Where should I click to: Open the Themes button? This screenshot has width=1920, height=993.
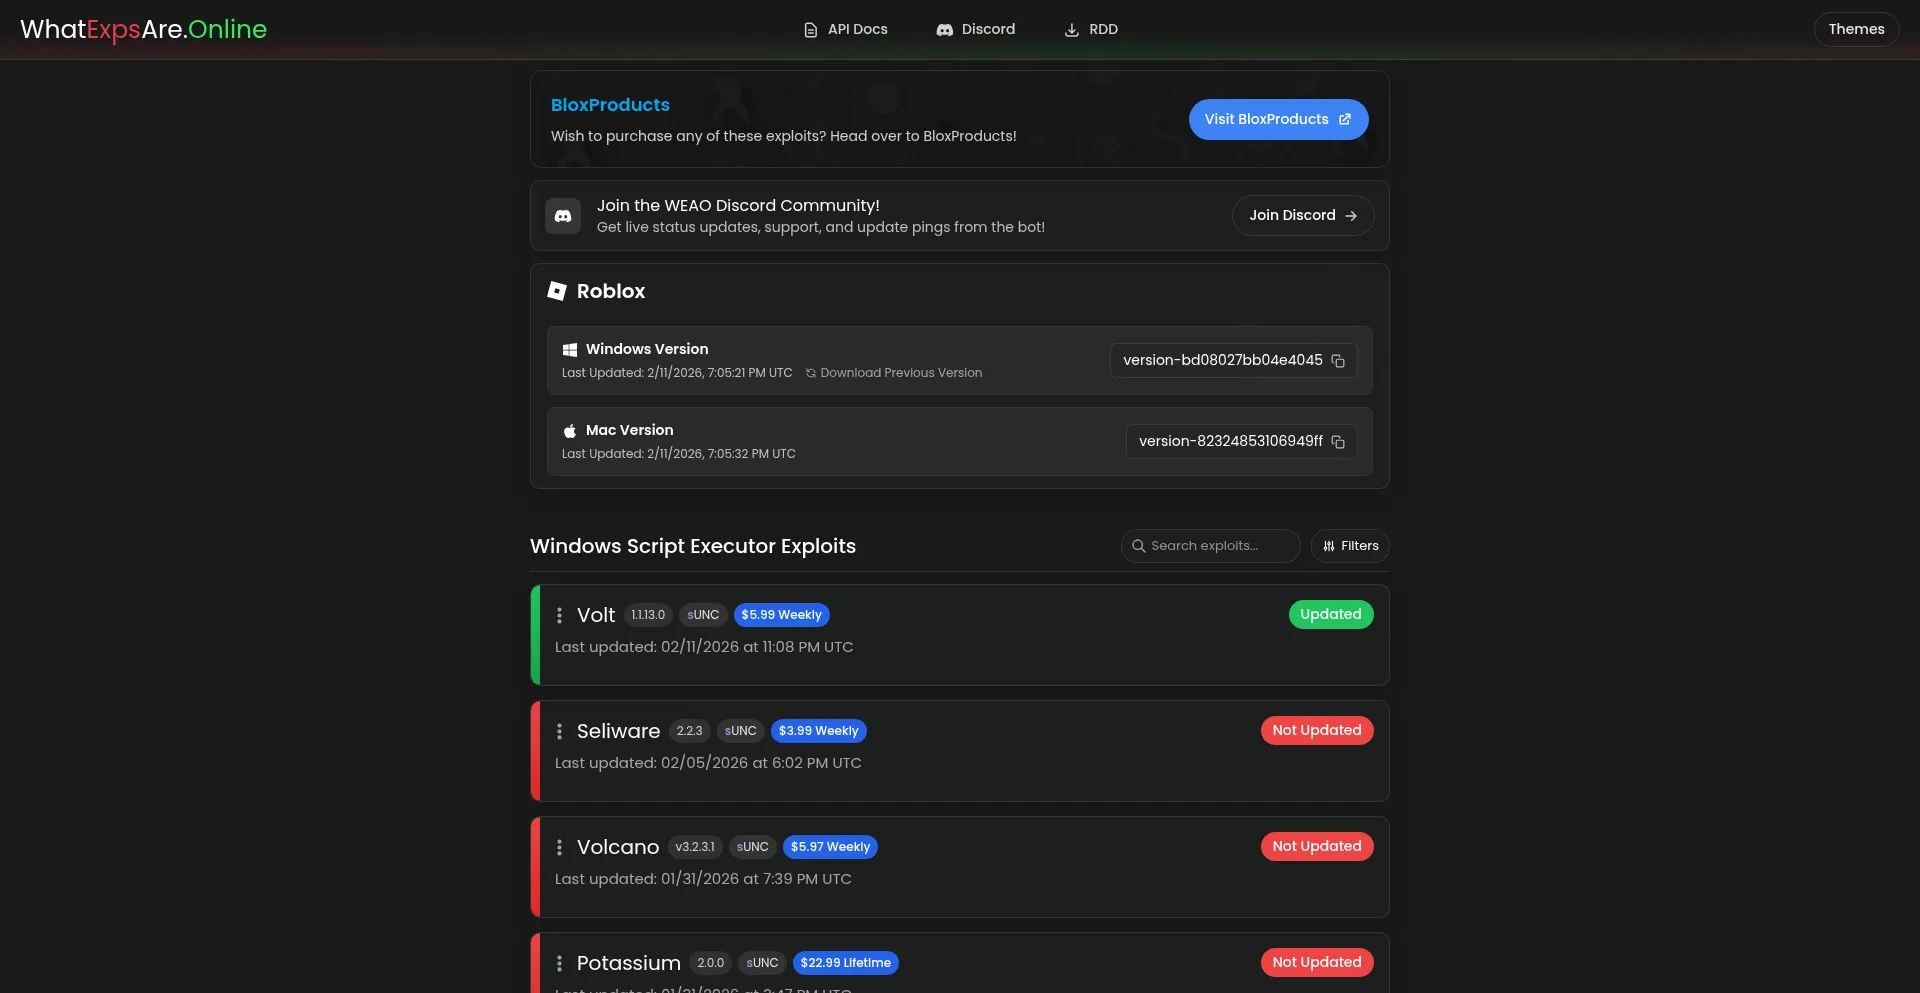[1856, 29]
